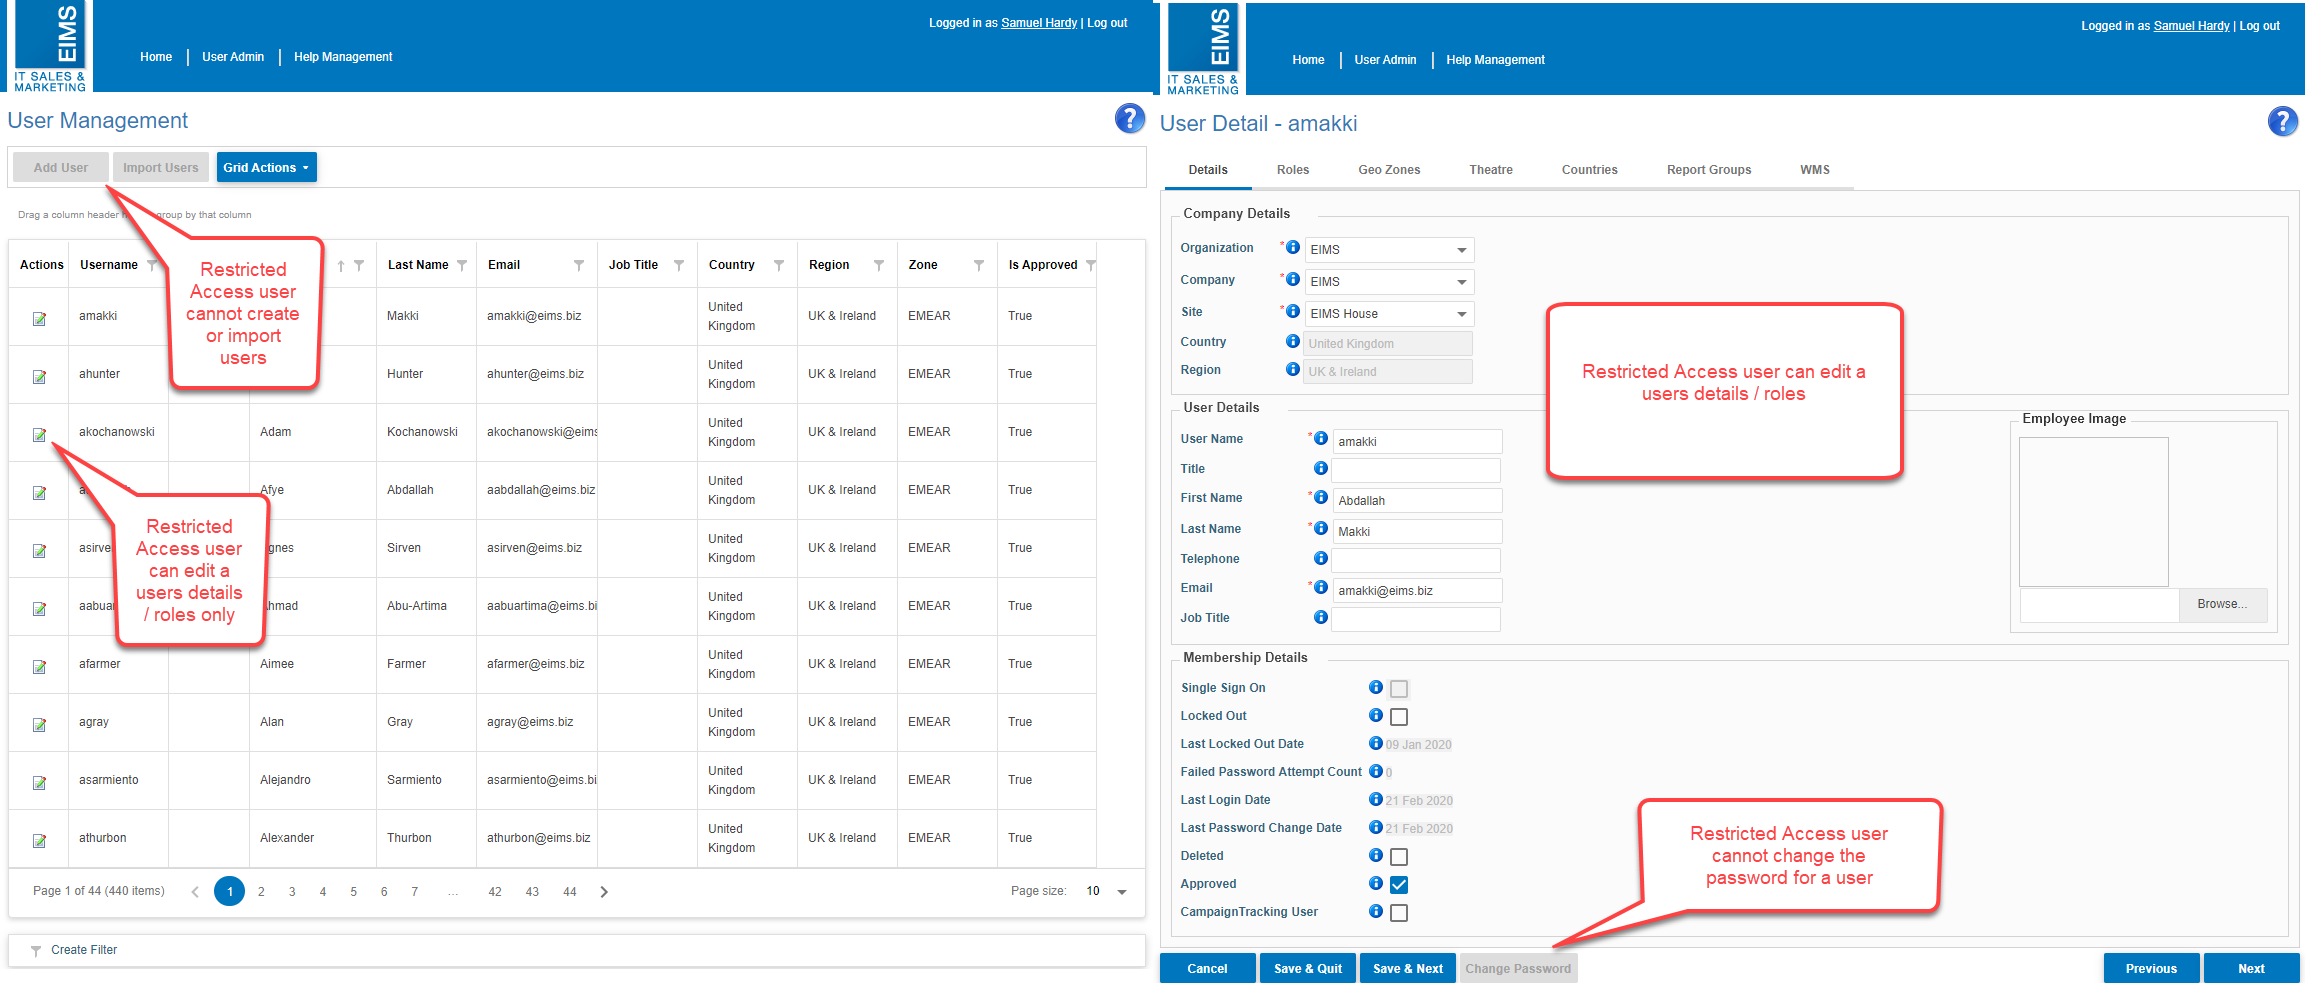This screenshot has height=983, width=2305.
Task: Open the edit icon for user agray
Action: coord(39,724)
